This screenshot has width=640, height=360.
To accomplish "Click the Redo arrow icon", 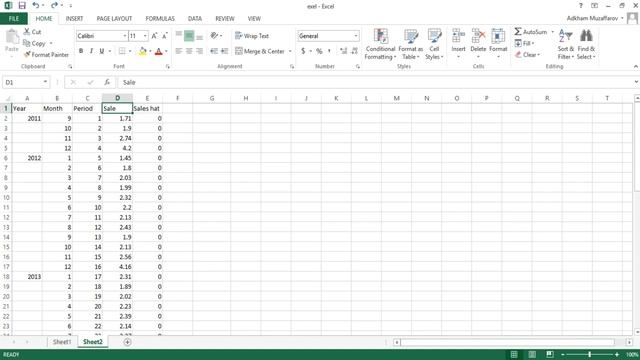I will pos(54,5).
